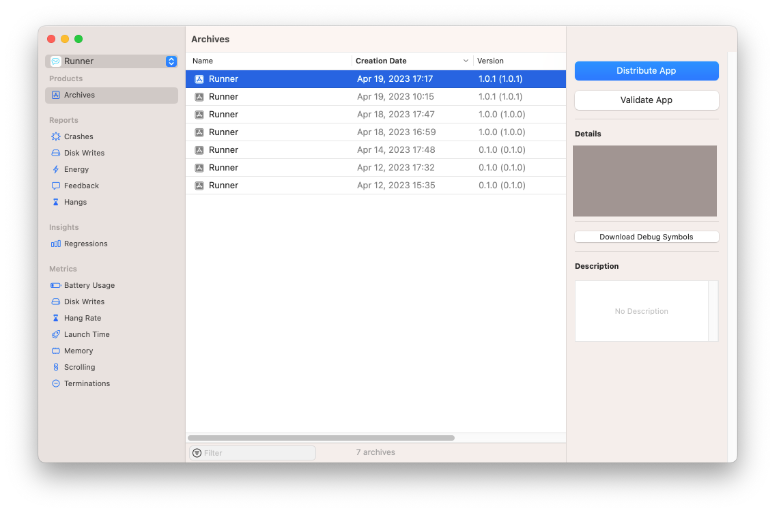775x513 pixels.
Task: Open Feedback report
Action: pyautogui.click(x=81, y=186)
